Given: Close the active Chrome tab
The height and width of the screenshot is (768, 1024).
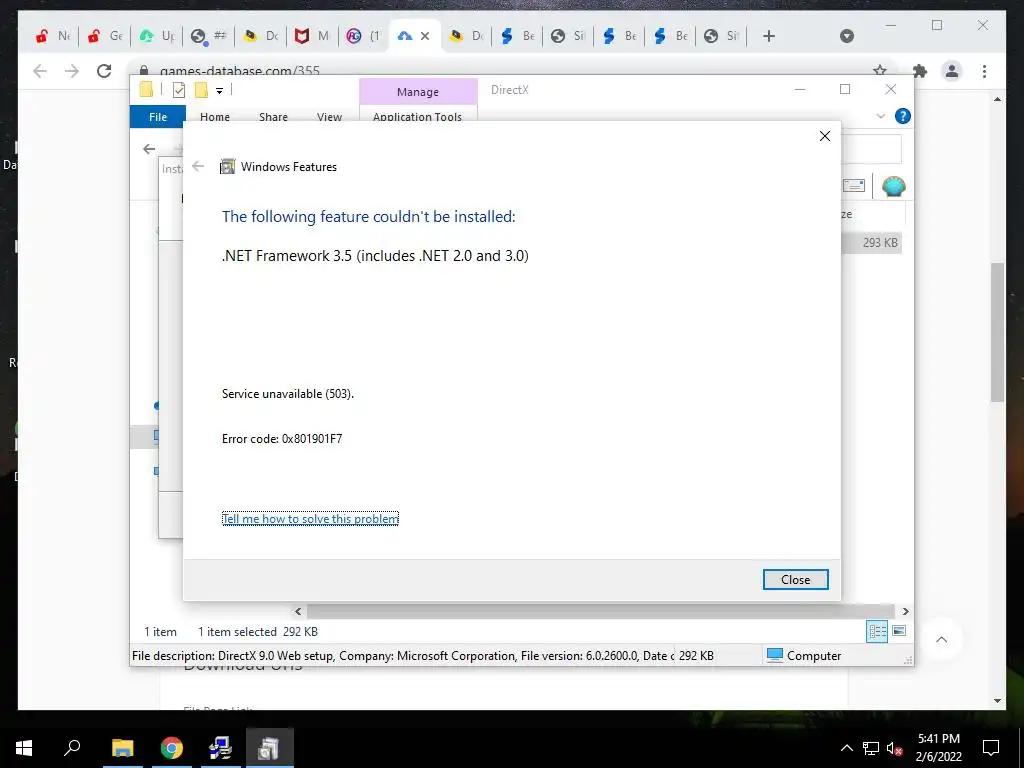Looking at the screenshot, I should [x=425, y=36].
